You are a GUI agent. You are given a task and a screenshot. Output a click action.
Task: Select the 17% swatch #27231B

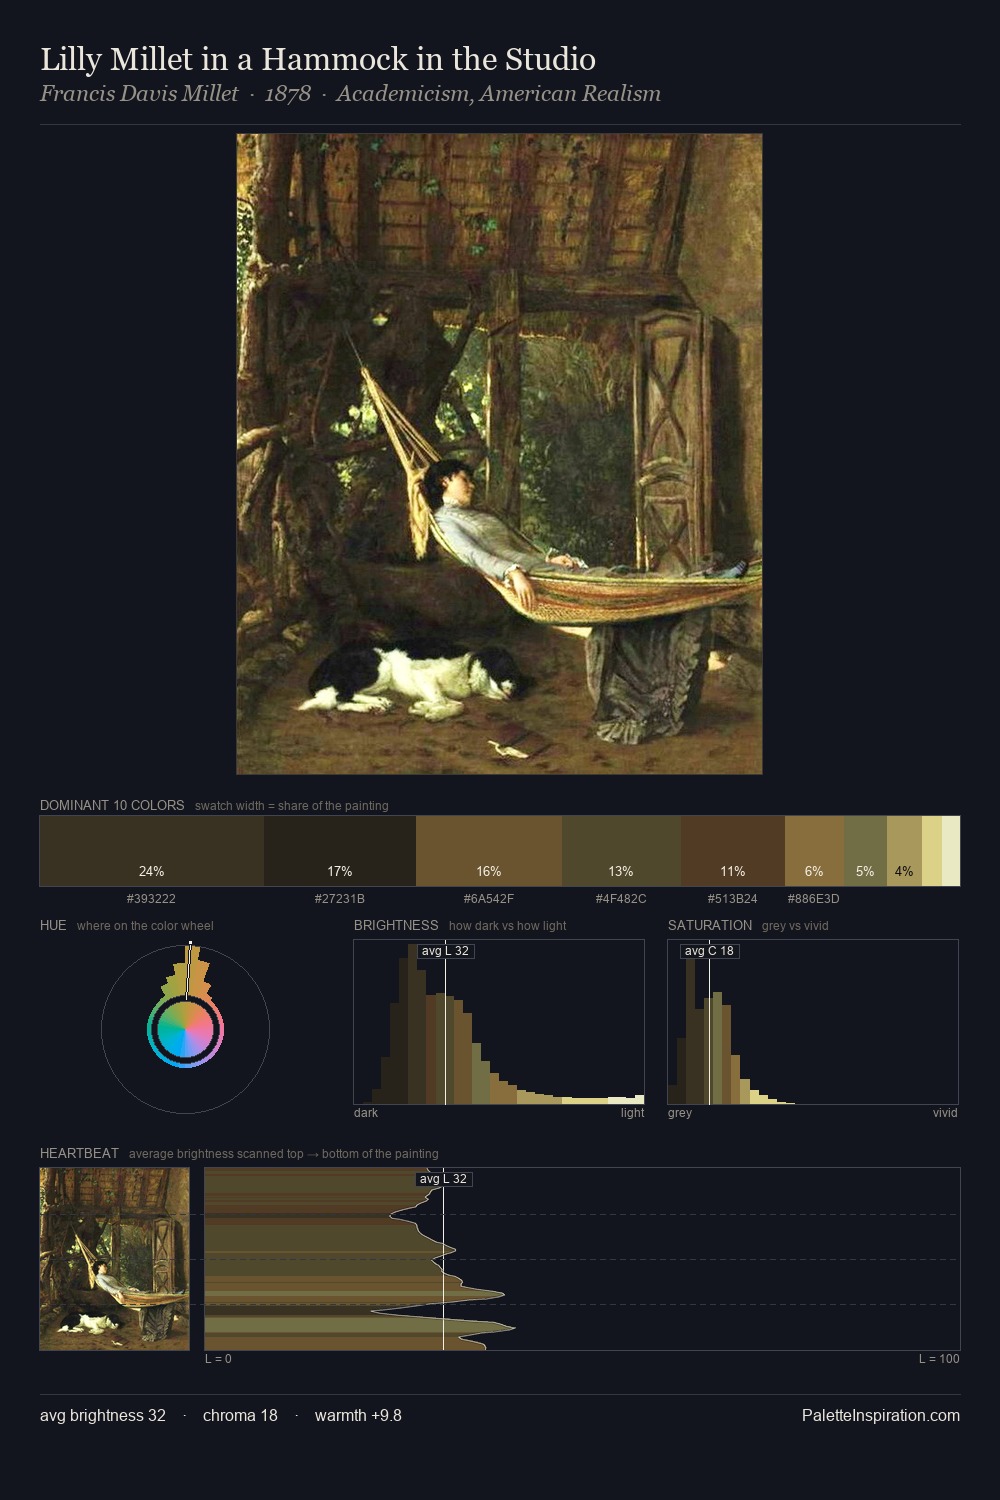340,851
